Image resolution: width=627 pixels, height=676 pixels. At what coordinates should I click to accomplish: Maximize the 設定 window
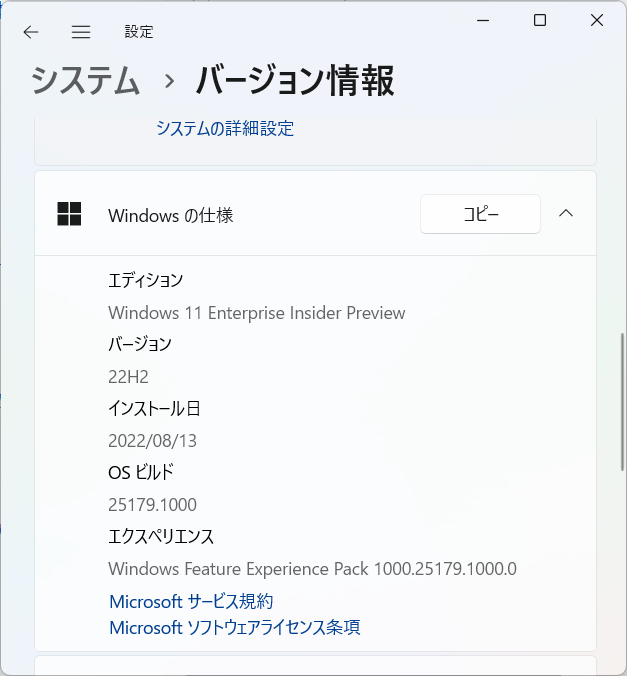(x=540, y=20)
